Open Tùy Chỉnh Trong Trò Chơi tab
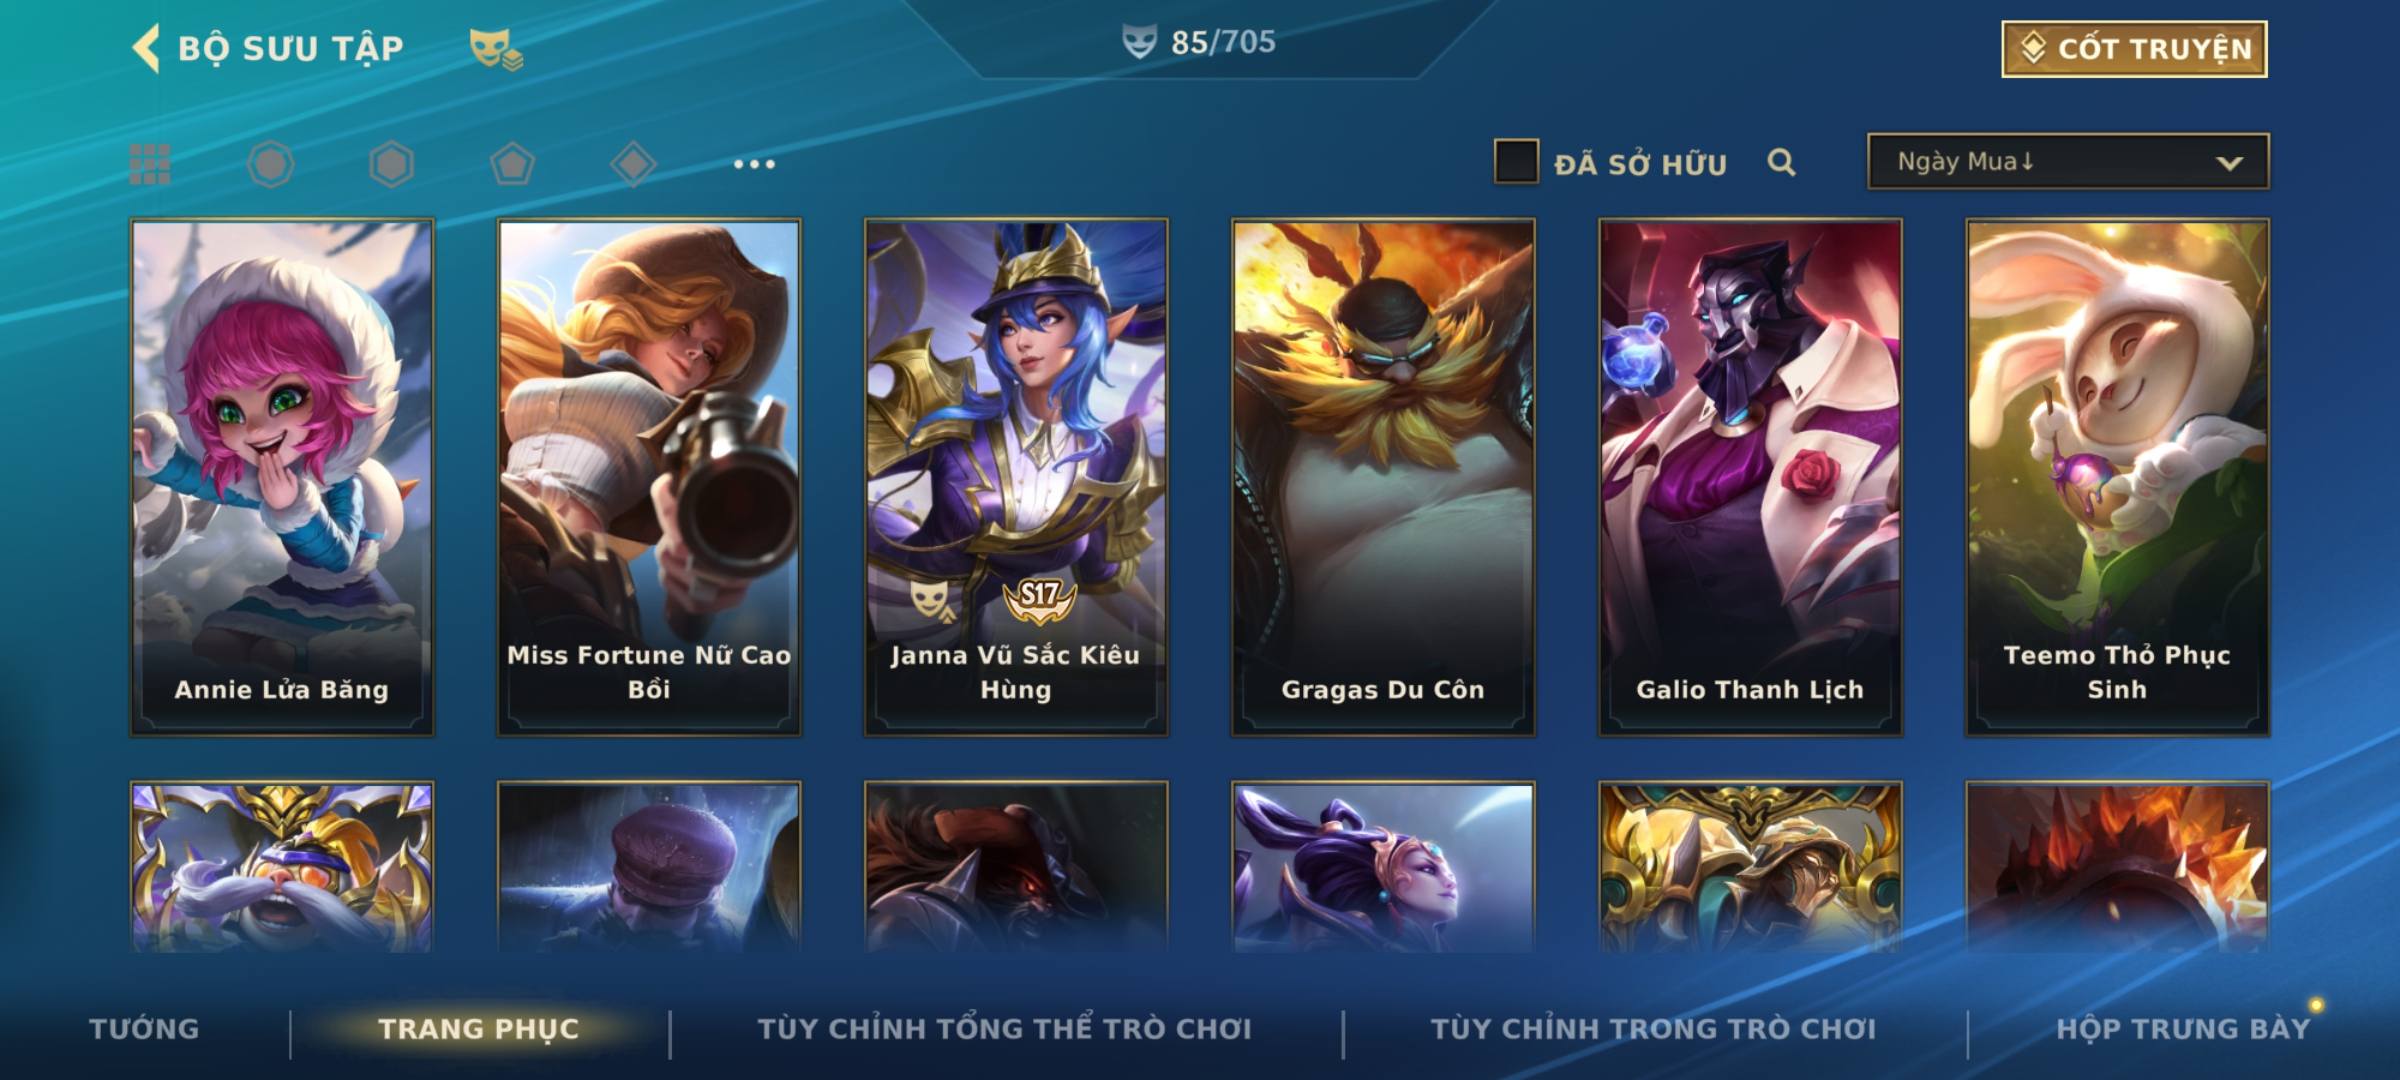This screenshot has width=2400, height=1080. coord(1653,1029)
